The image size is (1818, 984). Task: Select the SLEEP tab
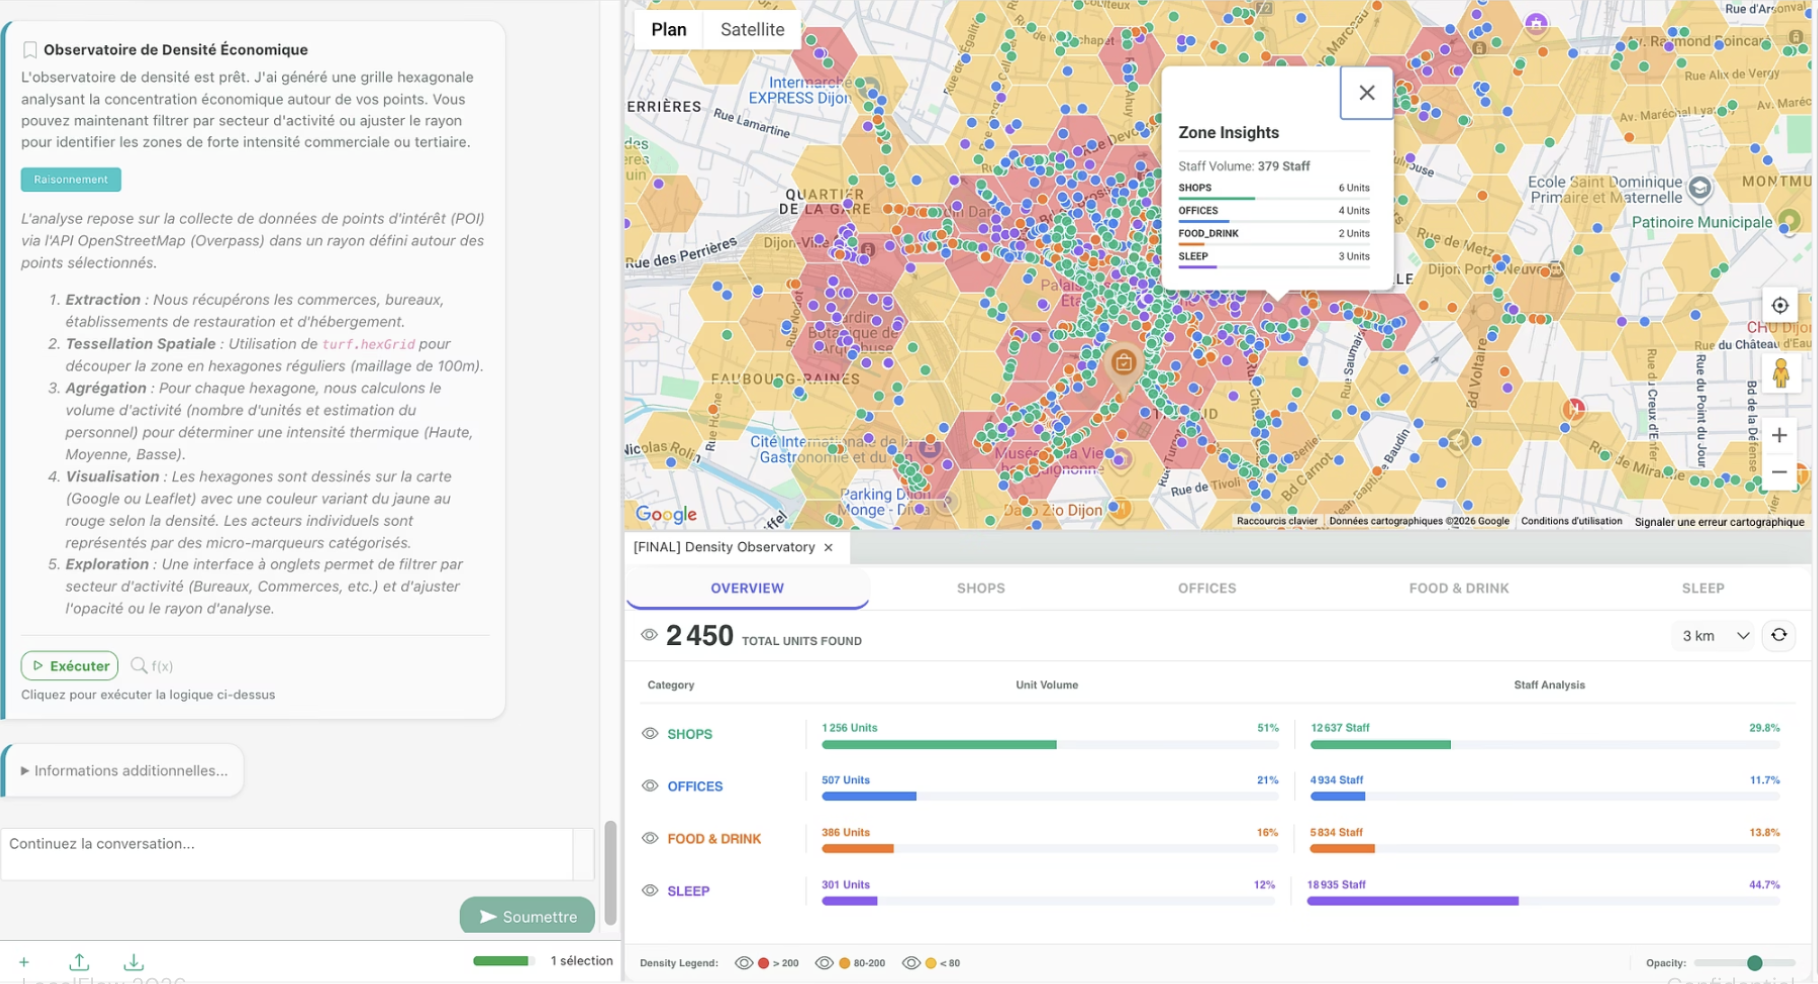tap(1702, 588)
